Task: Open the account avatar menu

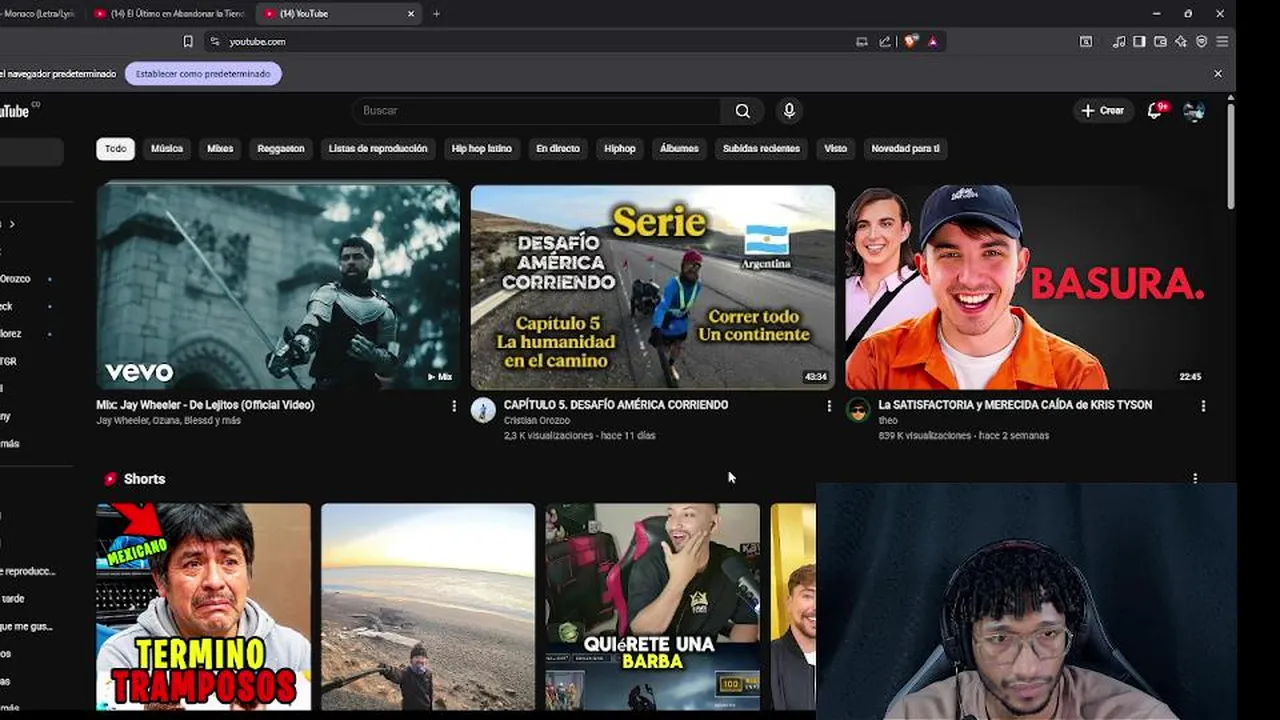Action: click(x=1194, y=111)
